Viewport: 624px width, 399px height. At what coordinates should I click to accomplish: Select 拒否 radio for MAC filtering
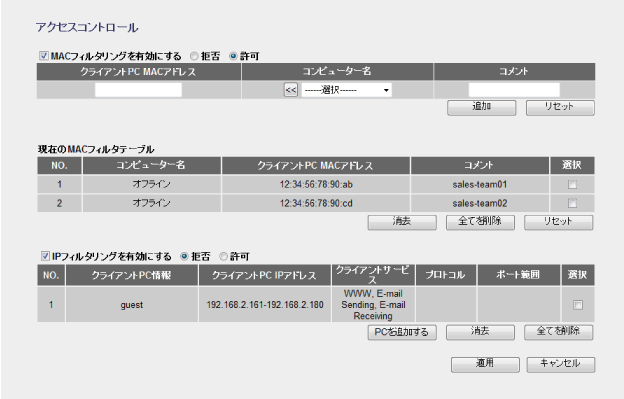click(x=194, y=56)
